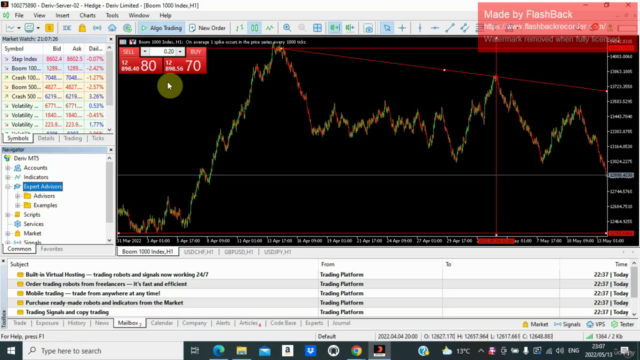Select the trendline drawing tool
Viewport: 640px width, 360px height.
point(450,28)
